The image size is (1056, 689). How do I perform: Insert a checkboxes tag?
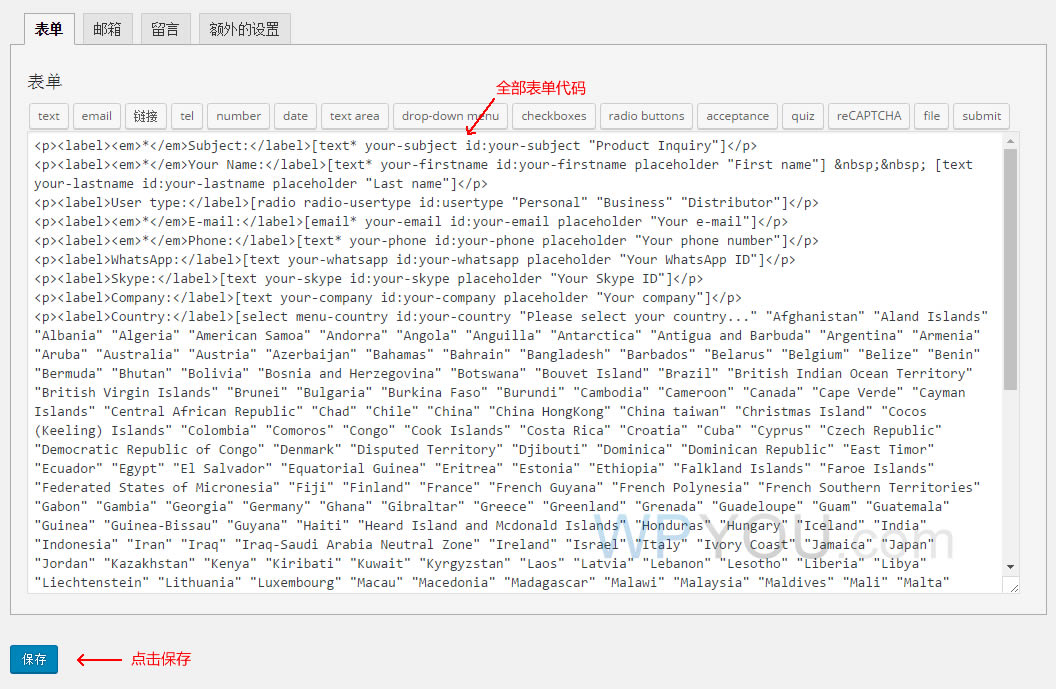click(x=554, y=116)
